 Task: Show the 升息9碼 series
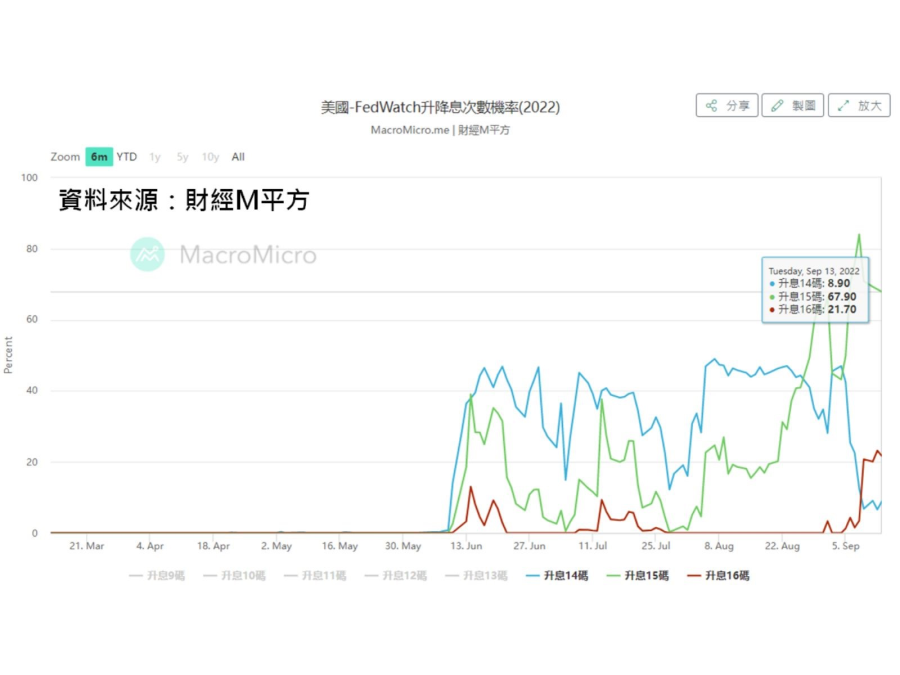pos(157,576)
